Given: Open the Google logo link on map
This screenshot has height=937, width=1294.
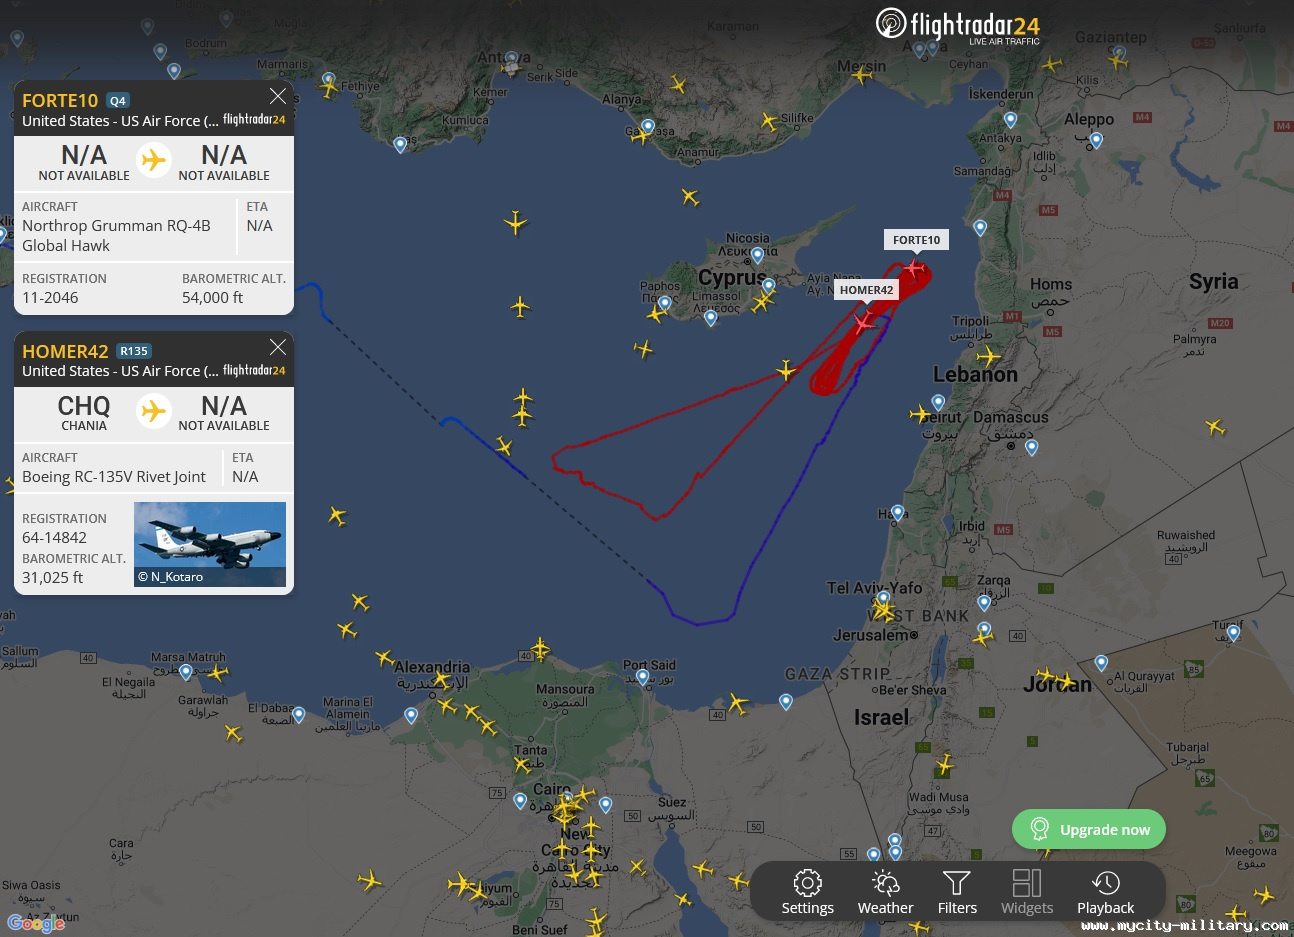Looking at the screenshot, I should 36,923.
